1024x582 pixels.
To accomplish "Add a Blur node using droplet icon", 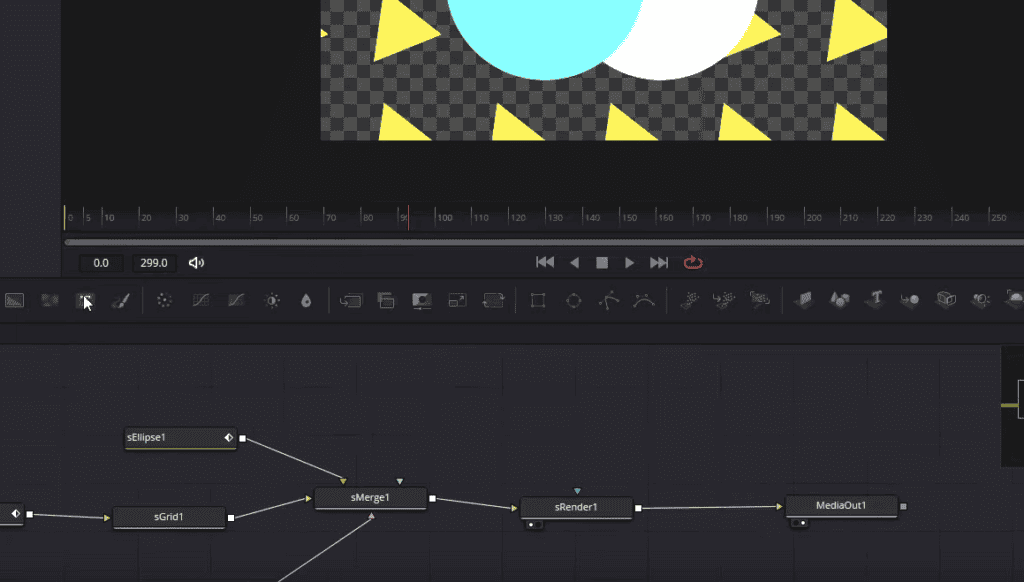I will [x=306, y=300].
